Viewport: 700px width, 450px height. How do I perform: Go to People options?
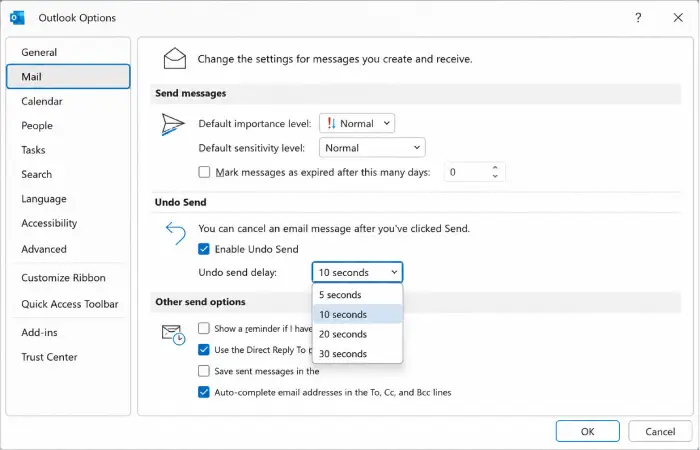point(68,125)
